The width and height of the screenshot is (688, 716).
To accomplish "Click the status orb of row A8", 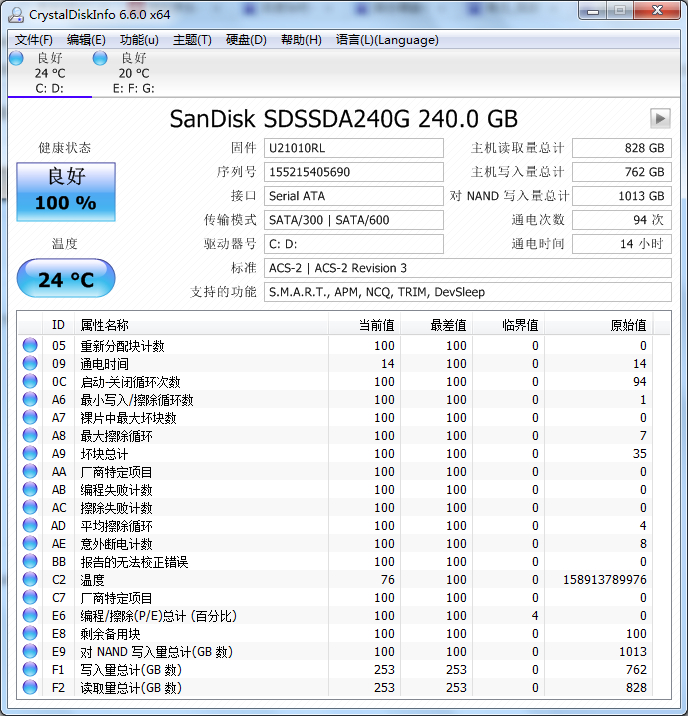I will click(30, 435).
